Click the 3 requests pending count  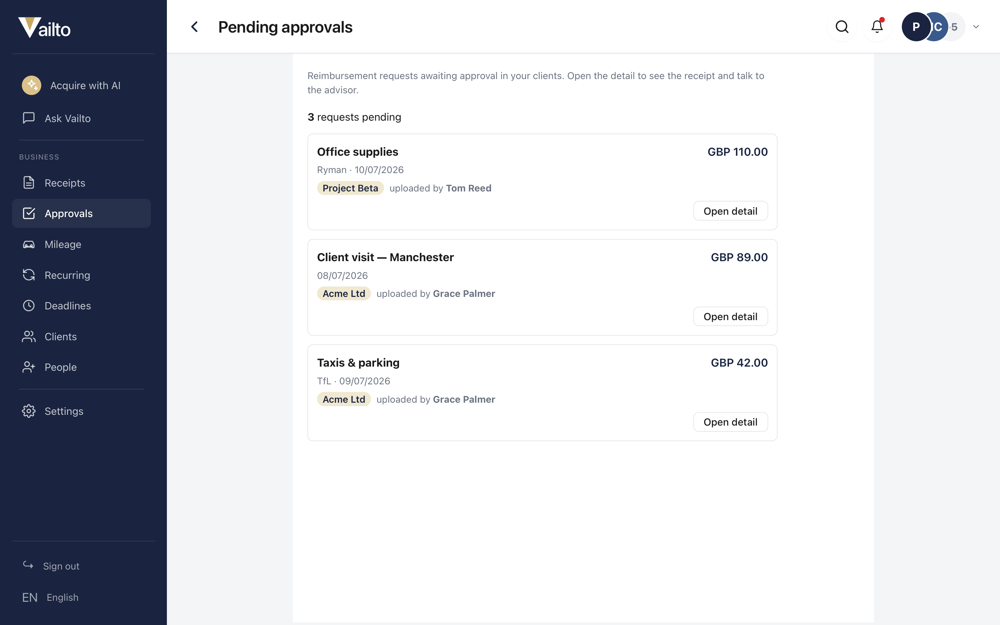tap(355, 117)
